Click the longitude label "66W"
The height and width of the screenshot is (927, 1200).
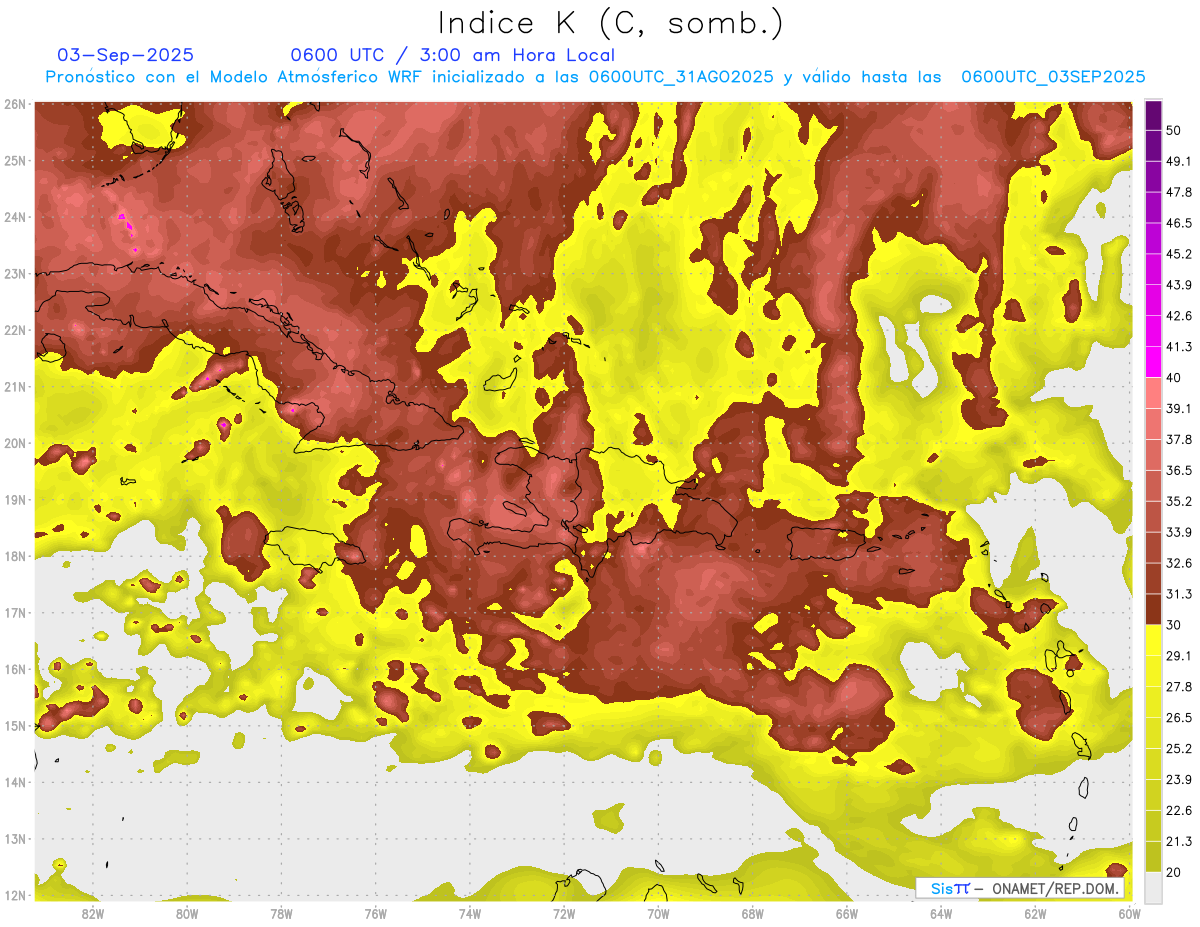coord(846,914)
